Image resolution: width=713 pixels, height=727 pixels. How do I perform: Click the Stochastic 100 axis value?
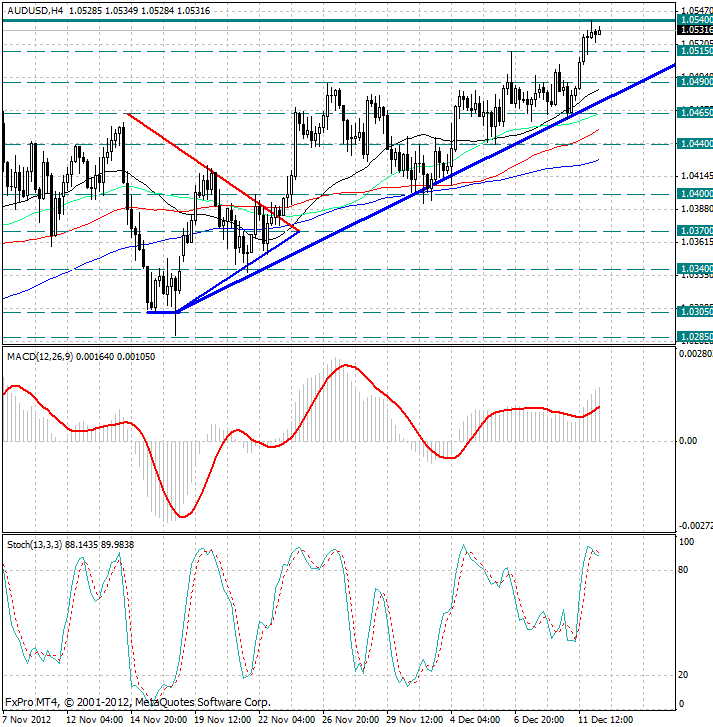point(686,542)
